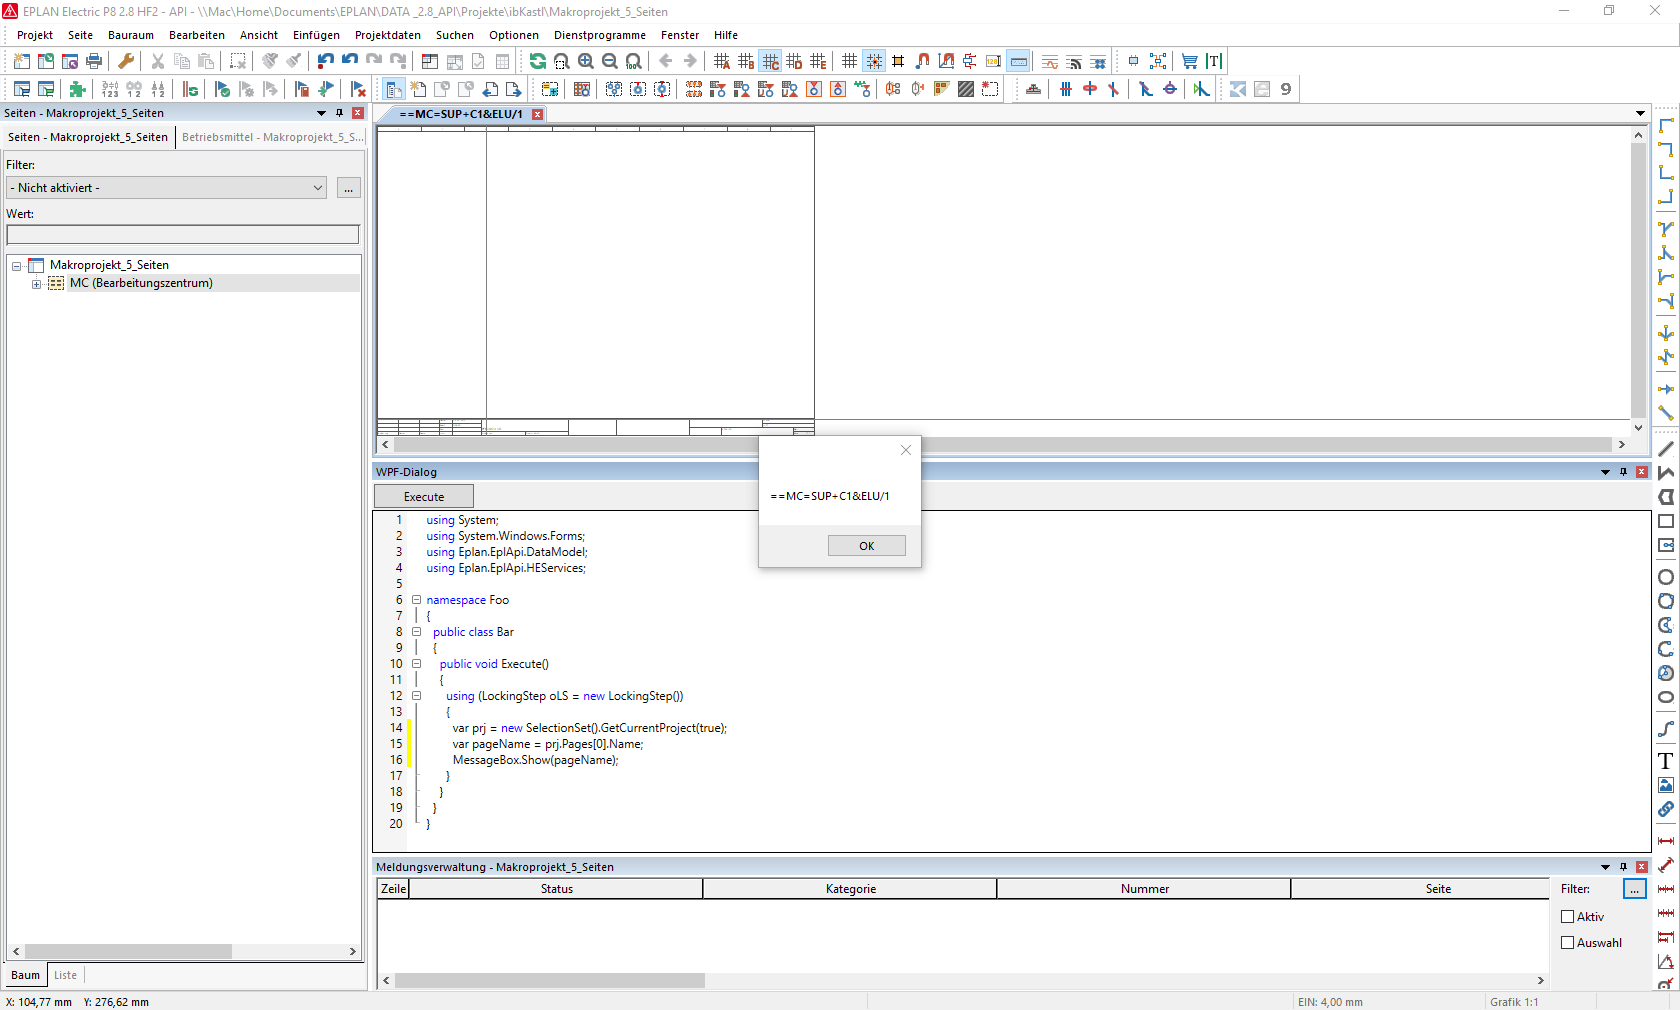
Task: Switch to the Betriebsmittel tab
Action: (x=272, y=137)
